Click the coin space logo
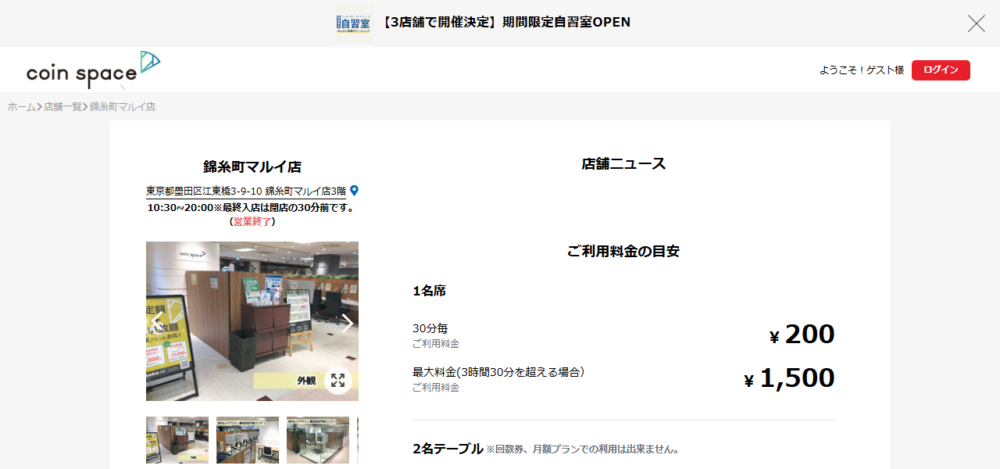Viewport: 1000px width, 469px height. 93,70
